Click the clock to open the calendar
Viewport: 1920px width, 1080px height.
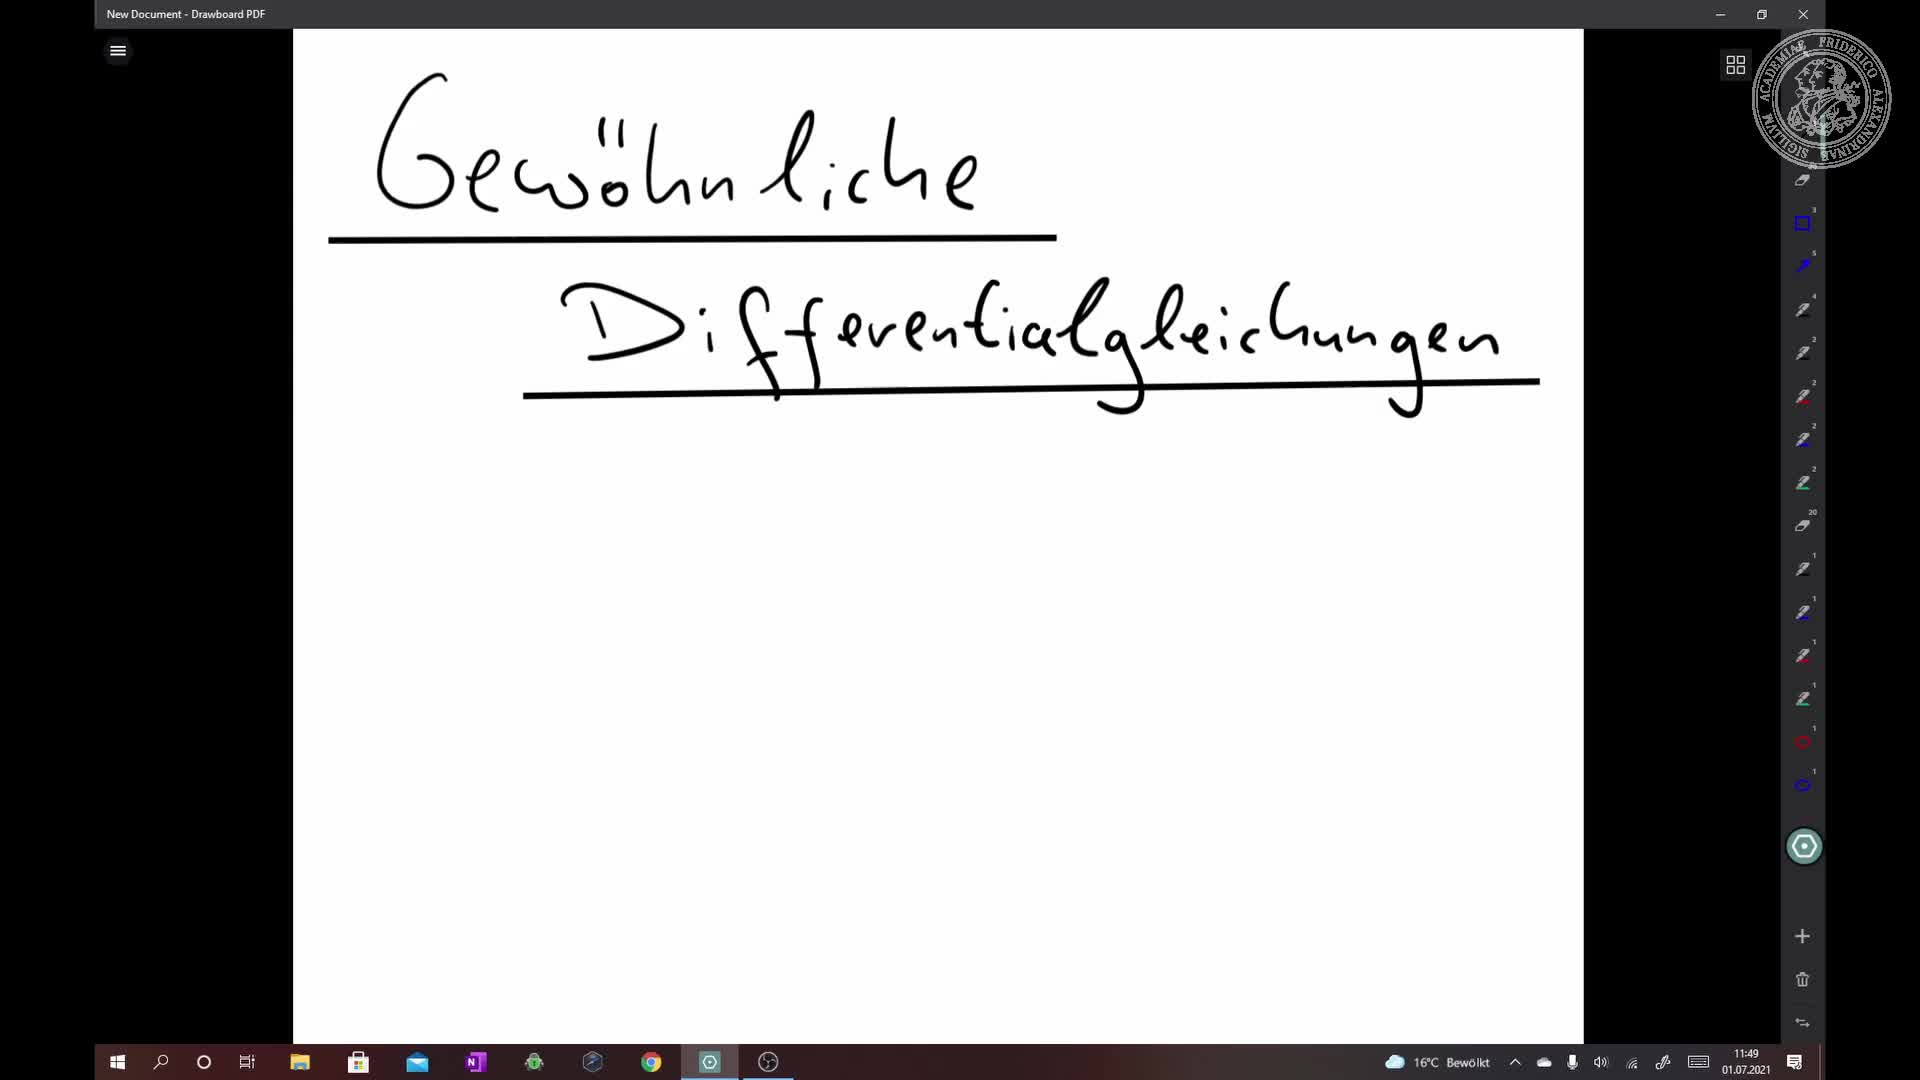point(1745,1062)
